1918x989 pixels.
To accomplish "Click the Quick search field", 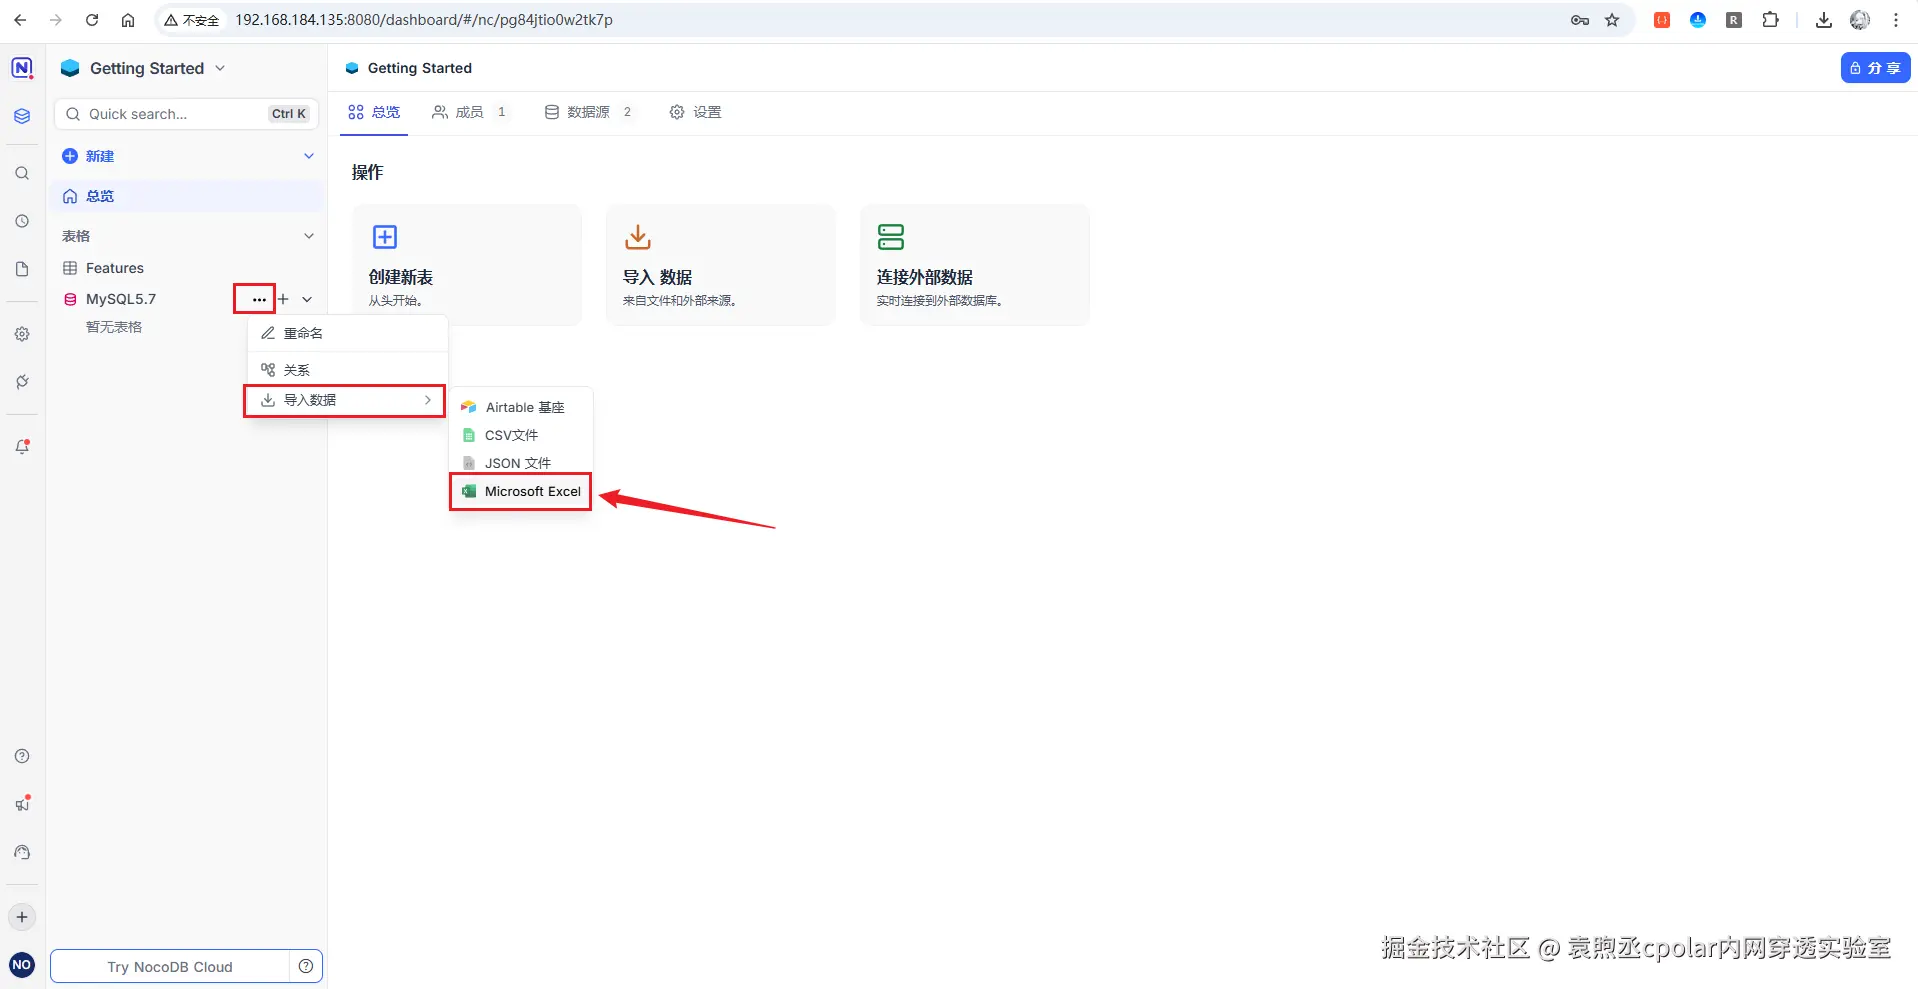I will pyautogui.click(x=187, y=114).
